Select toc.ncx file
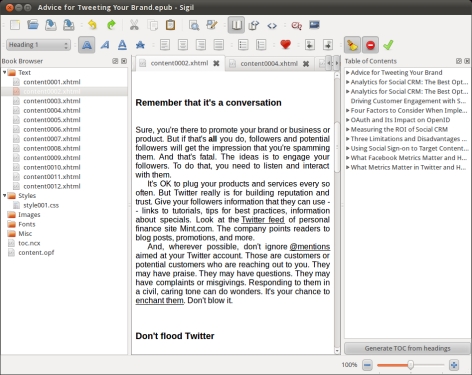 pyautogui.click(x=29, y=243)
